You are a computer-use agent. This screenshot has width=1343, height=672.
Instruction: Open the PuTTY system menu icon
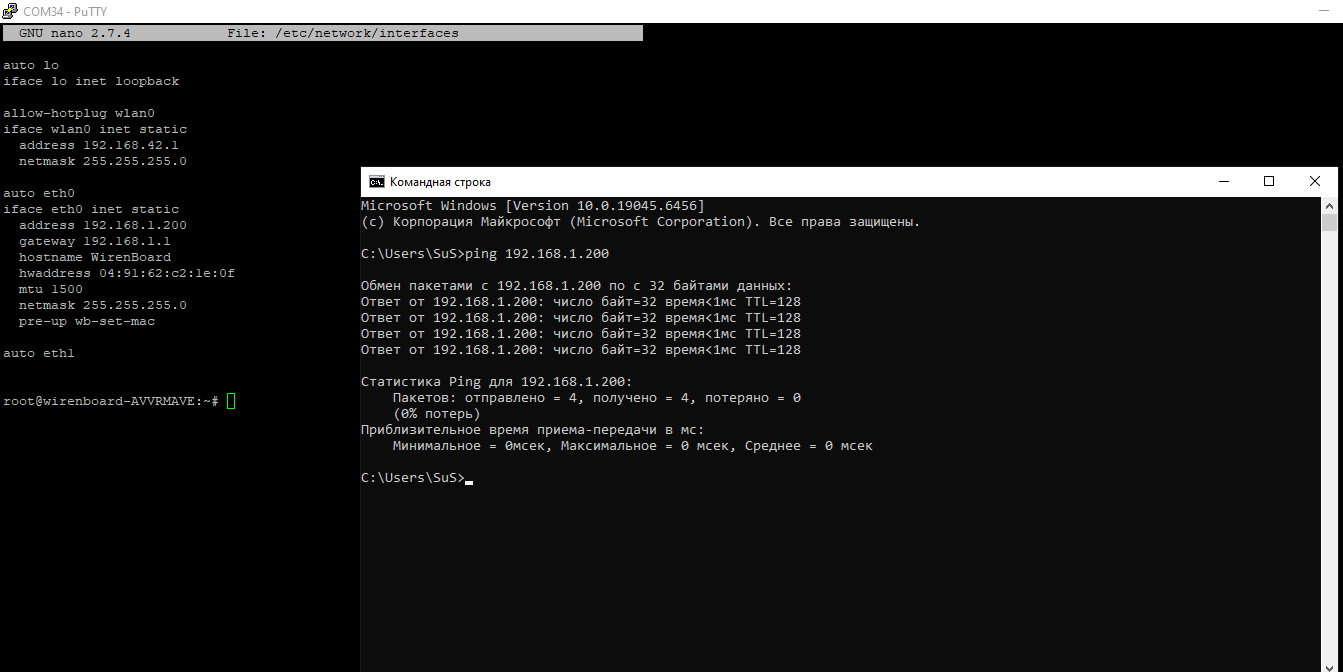[10, 11]
